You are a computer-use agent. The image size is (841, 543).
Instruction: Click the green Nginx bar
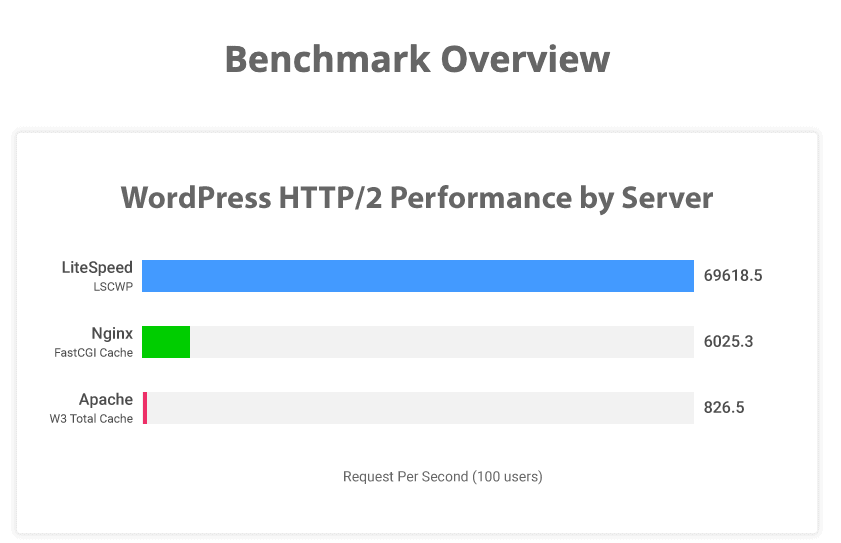click(x=165, y=342)
